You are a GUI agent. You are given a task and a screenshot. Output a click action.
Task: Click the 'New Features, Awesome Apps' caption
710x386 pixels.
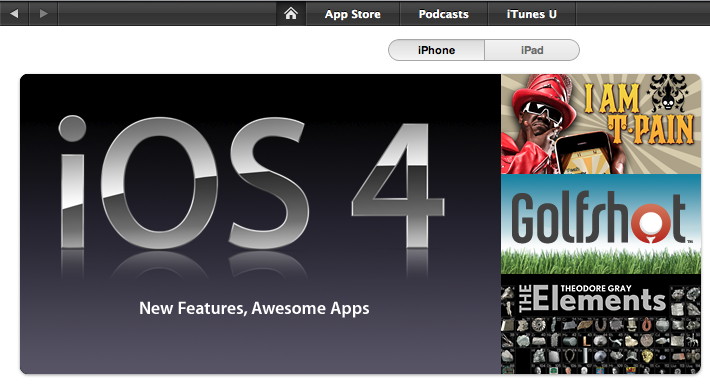point(254,309)
